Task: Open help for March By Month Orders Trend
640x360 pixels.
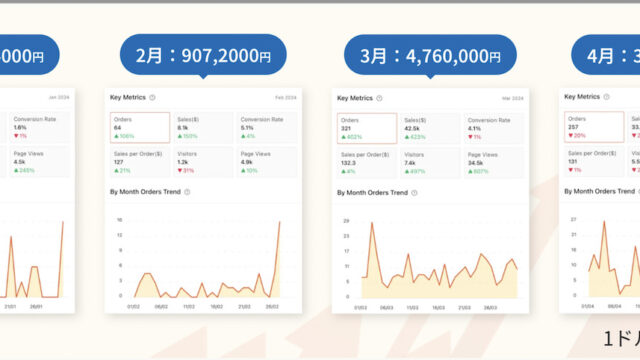Action: (x=414, y=193)
